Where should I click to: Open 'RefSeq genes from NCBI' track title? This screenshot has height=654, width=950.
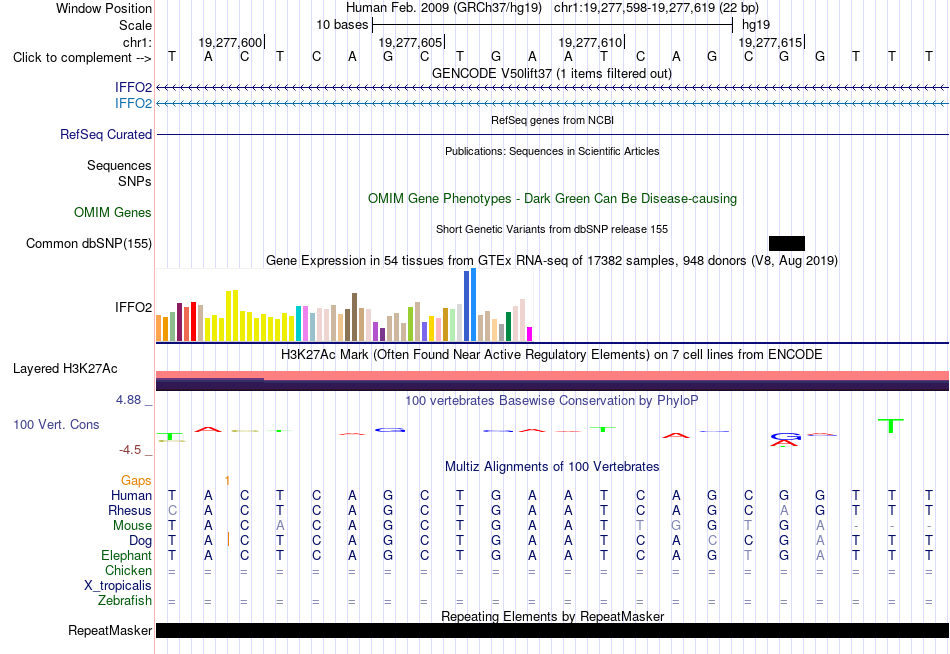point(553,120)
